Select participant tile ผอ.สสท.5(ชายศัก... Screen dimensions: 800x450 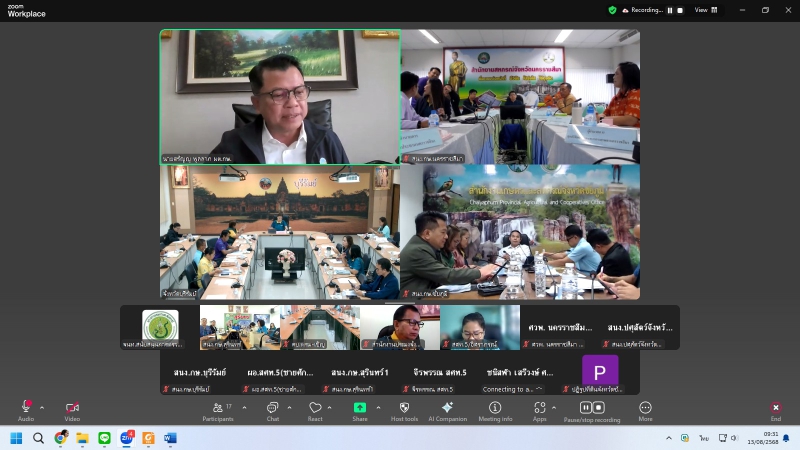pos(280,372)
